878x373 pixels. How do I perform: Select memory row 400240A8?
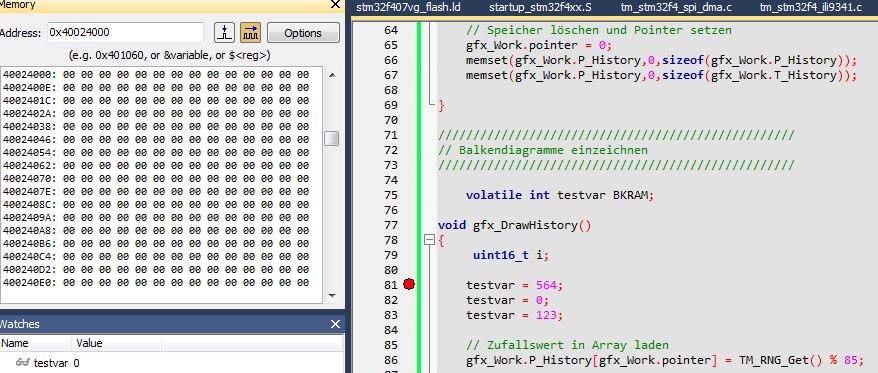(x=156, y=231)
